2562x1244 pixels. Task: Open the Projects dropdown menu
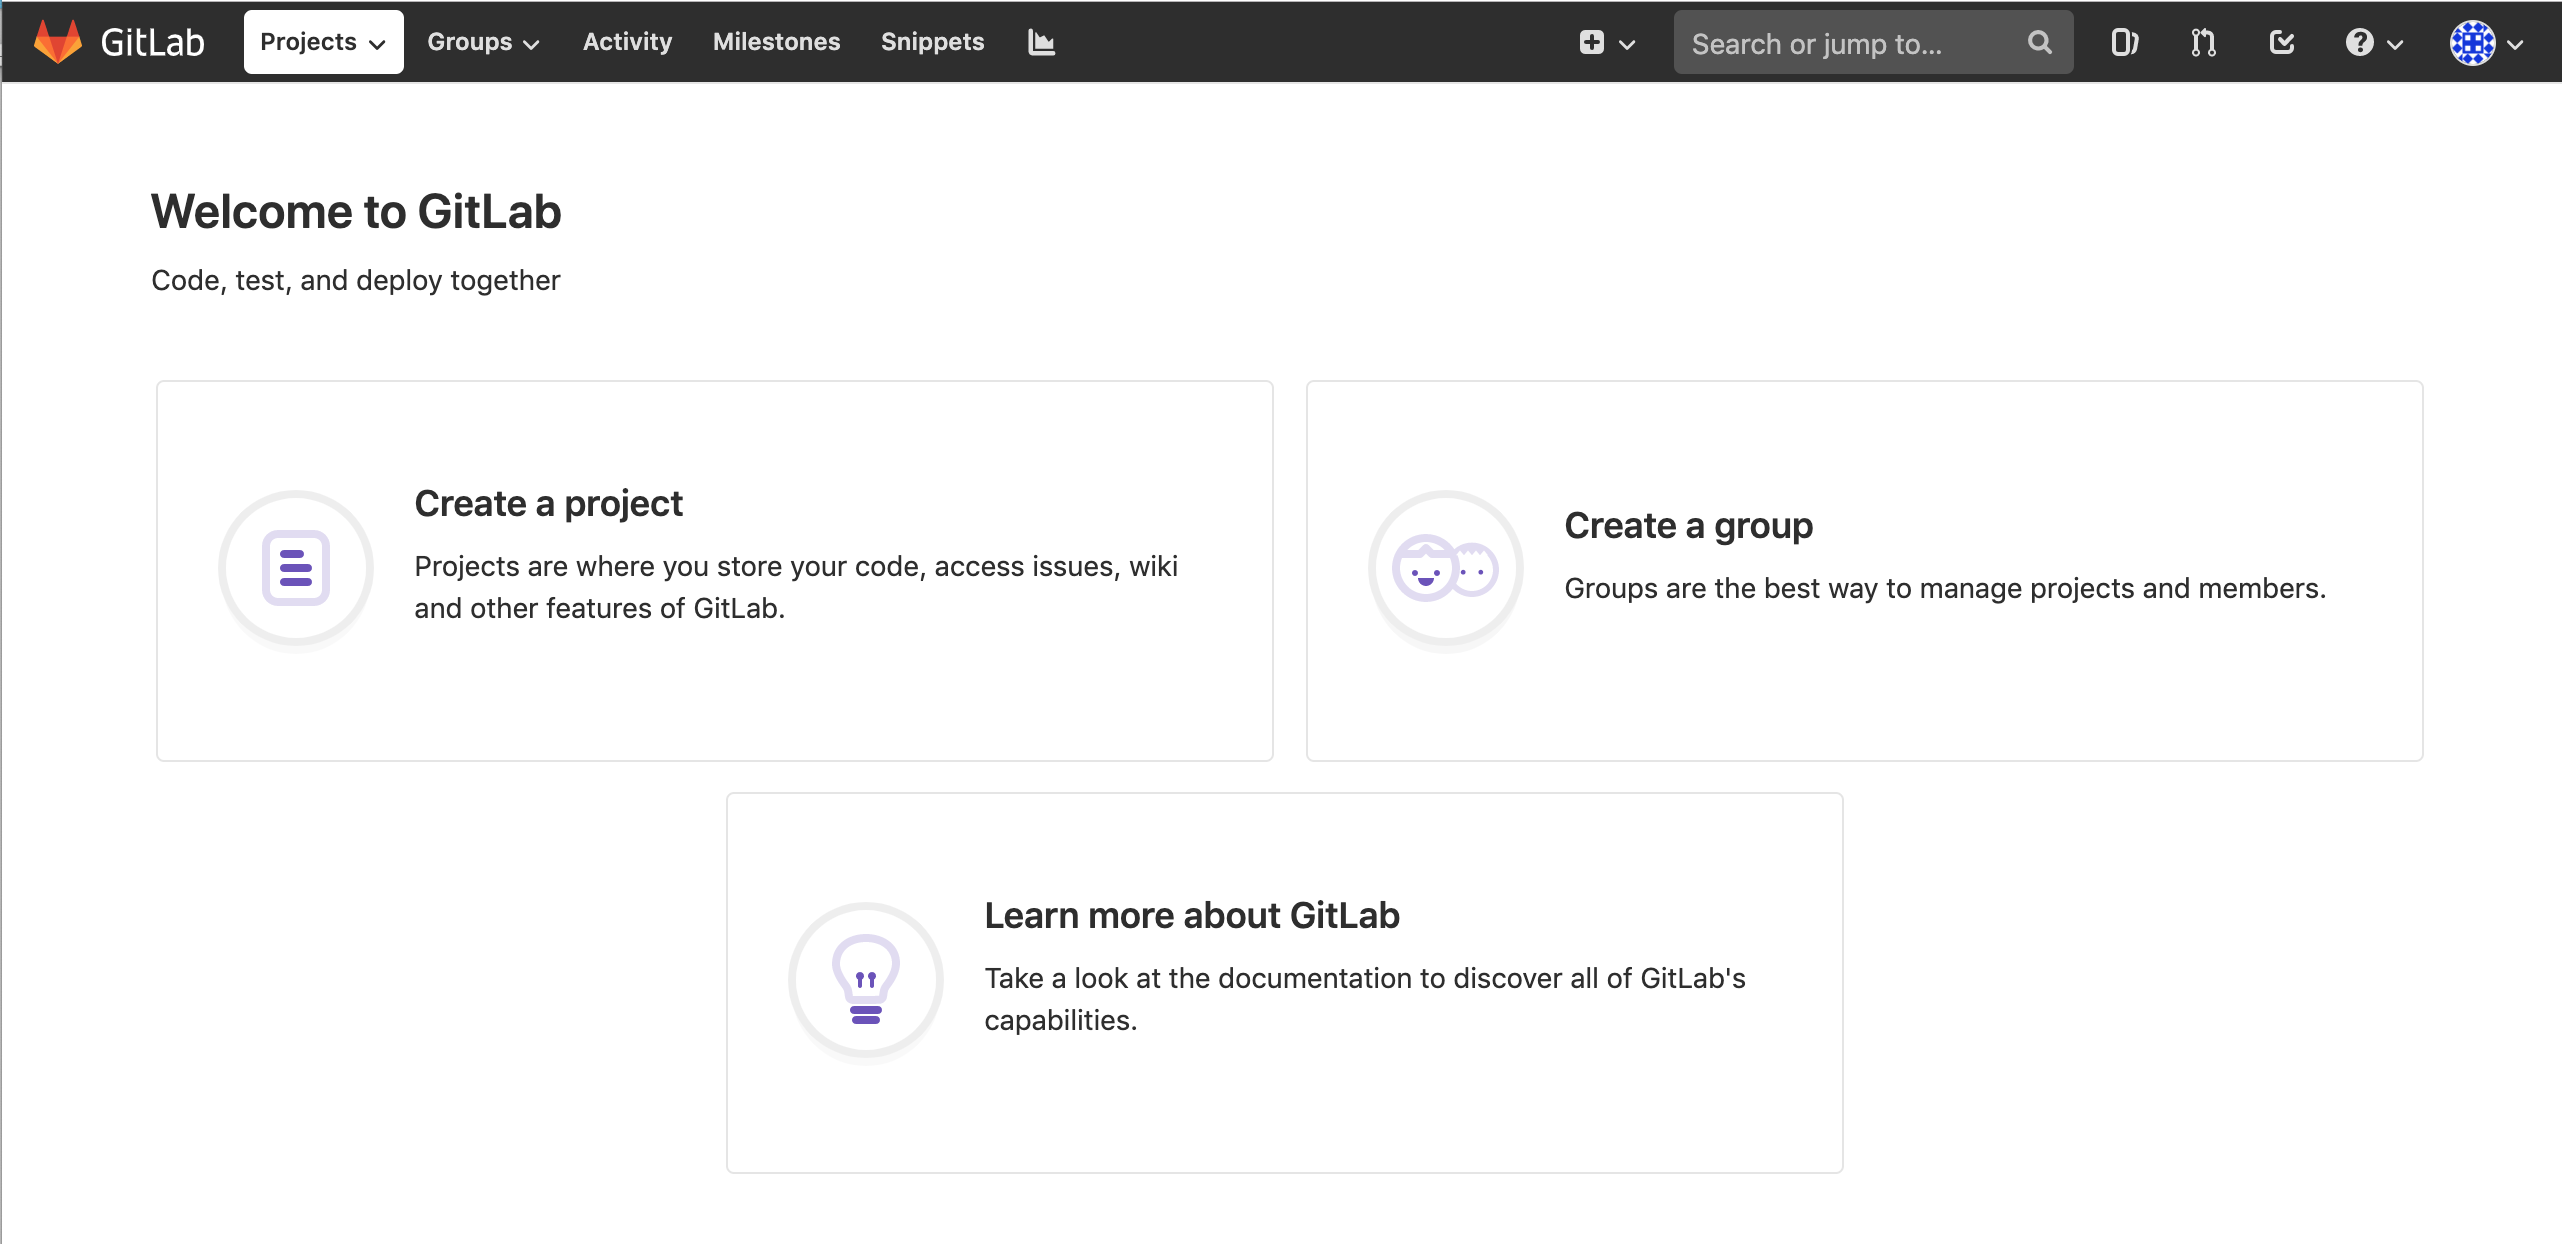point(323,42)
